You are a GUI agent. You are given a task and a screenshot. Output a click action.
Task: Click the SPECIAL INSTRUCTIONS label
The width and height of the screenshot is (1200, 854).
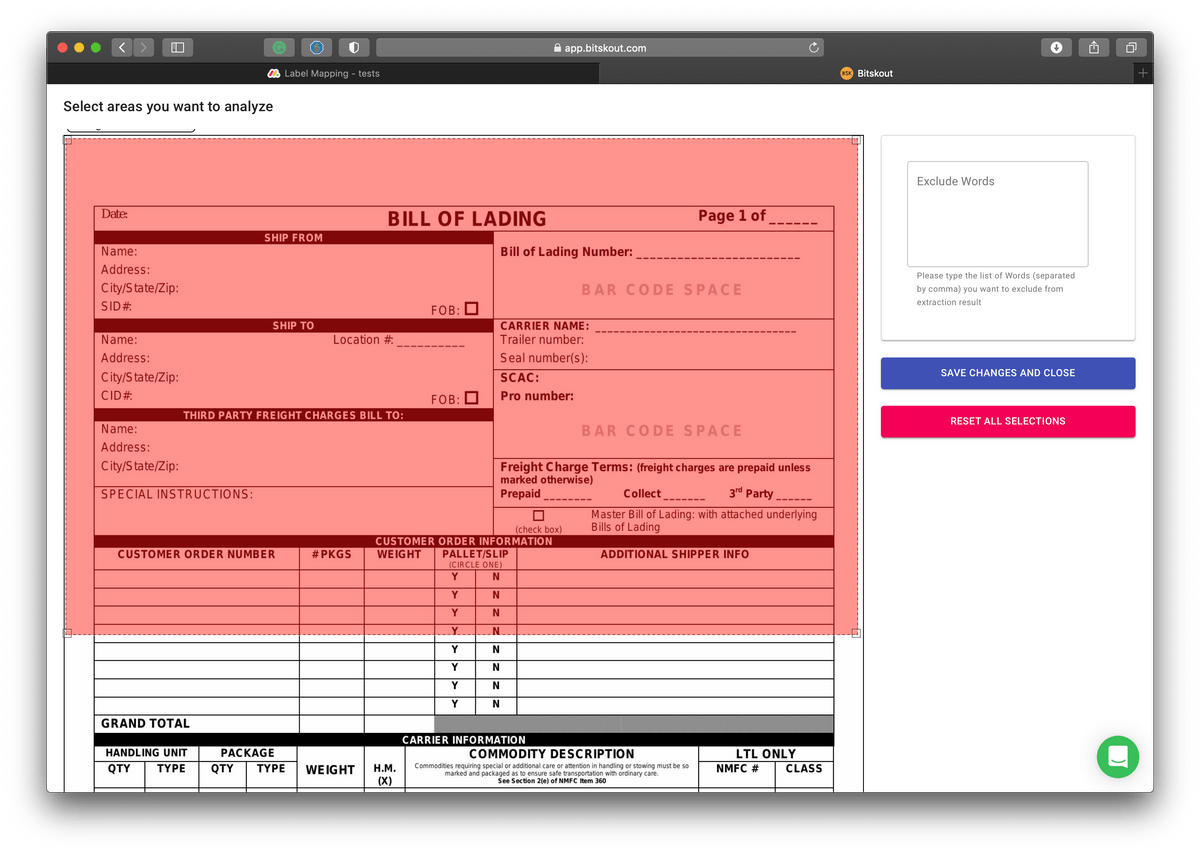pos(177,494)
